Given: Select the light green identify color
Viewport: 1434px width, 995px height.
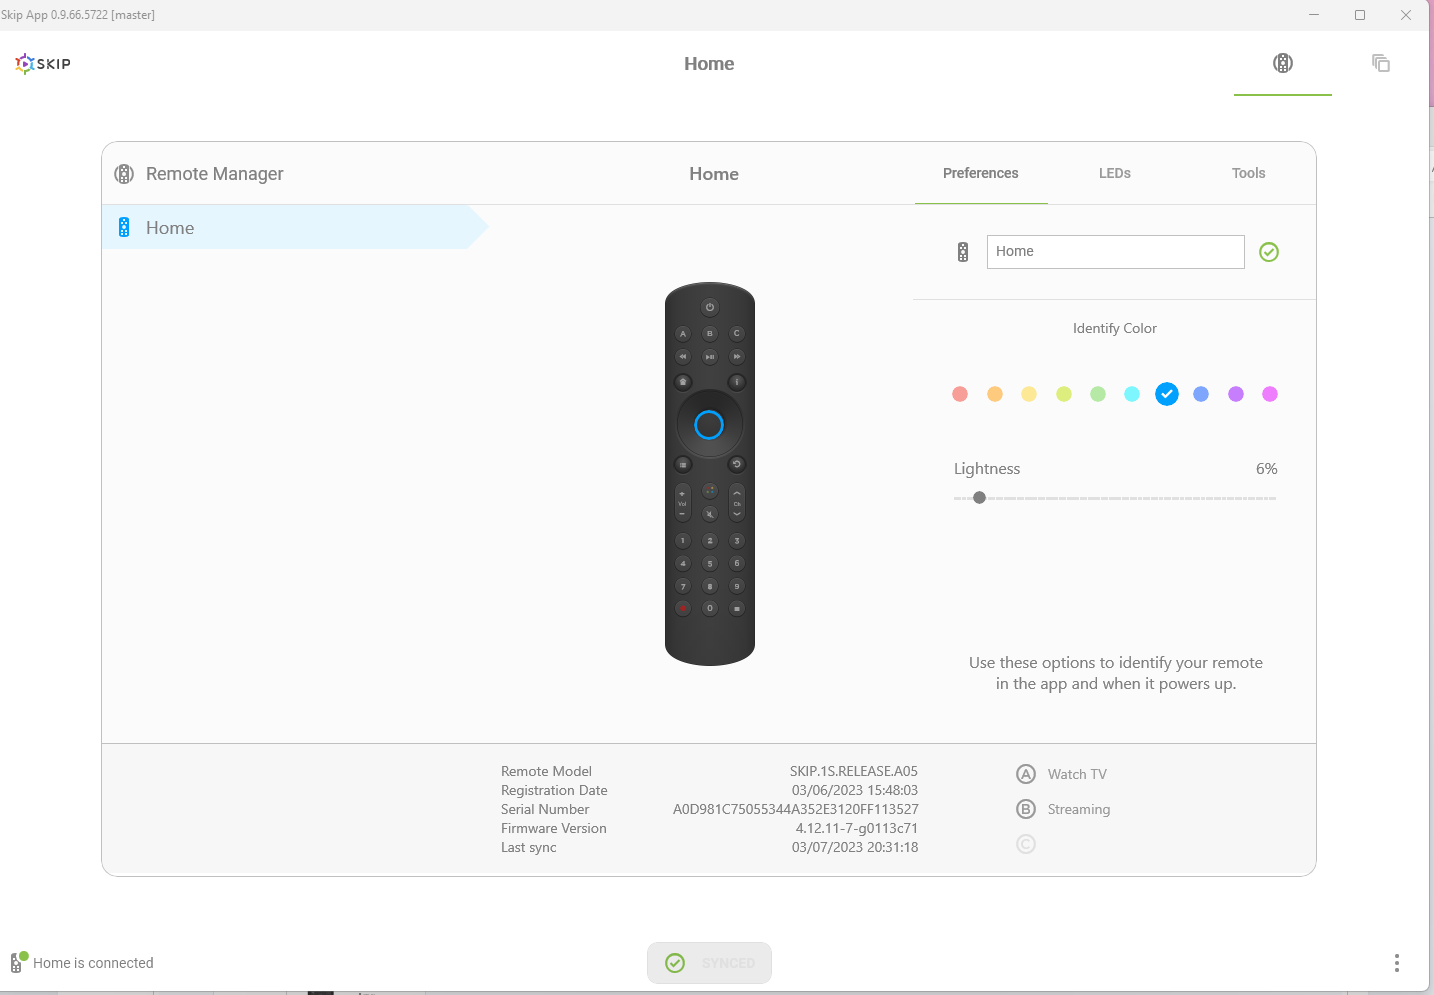Looking at the screenshot, I should pos(1098,394).
